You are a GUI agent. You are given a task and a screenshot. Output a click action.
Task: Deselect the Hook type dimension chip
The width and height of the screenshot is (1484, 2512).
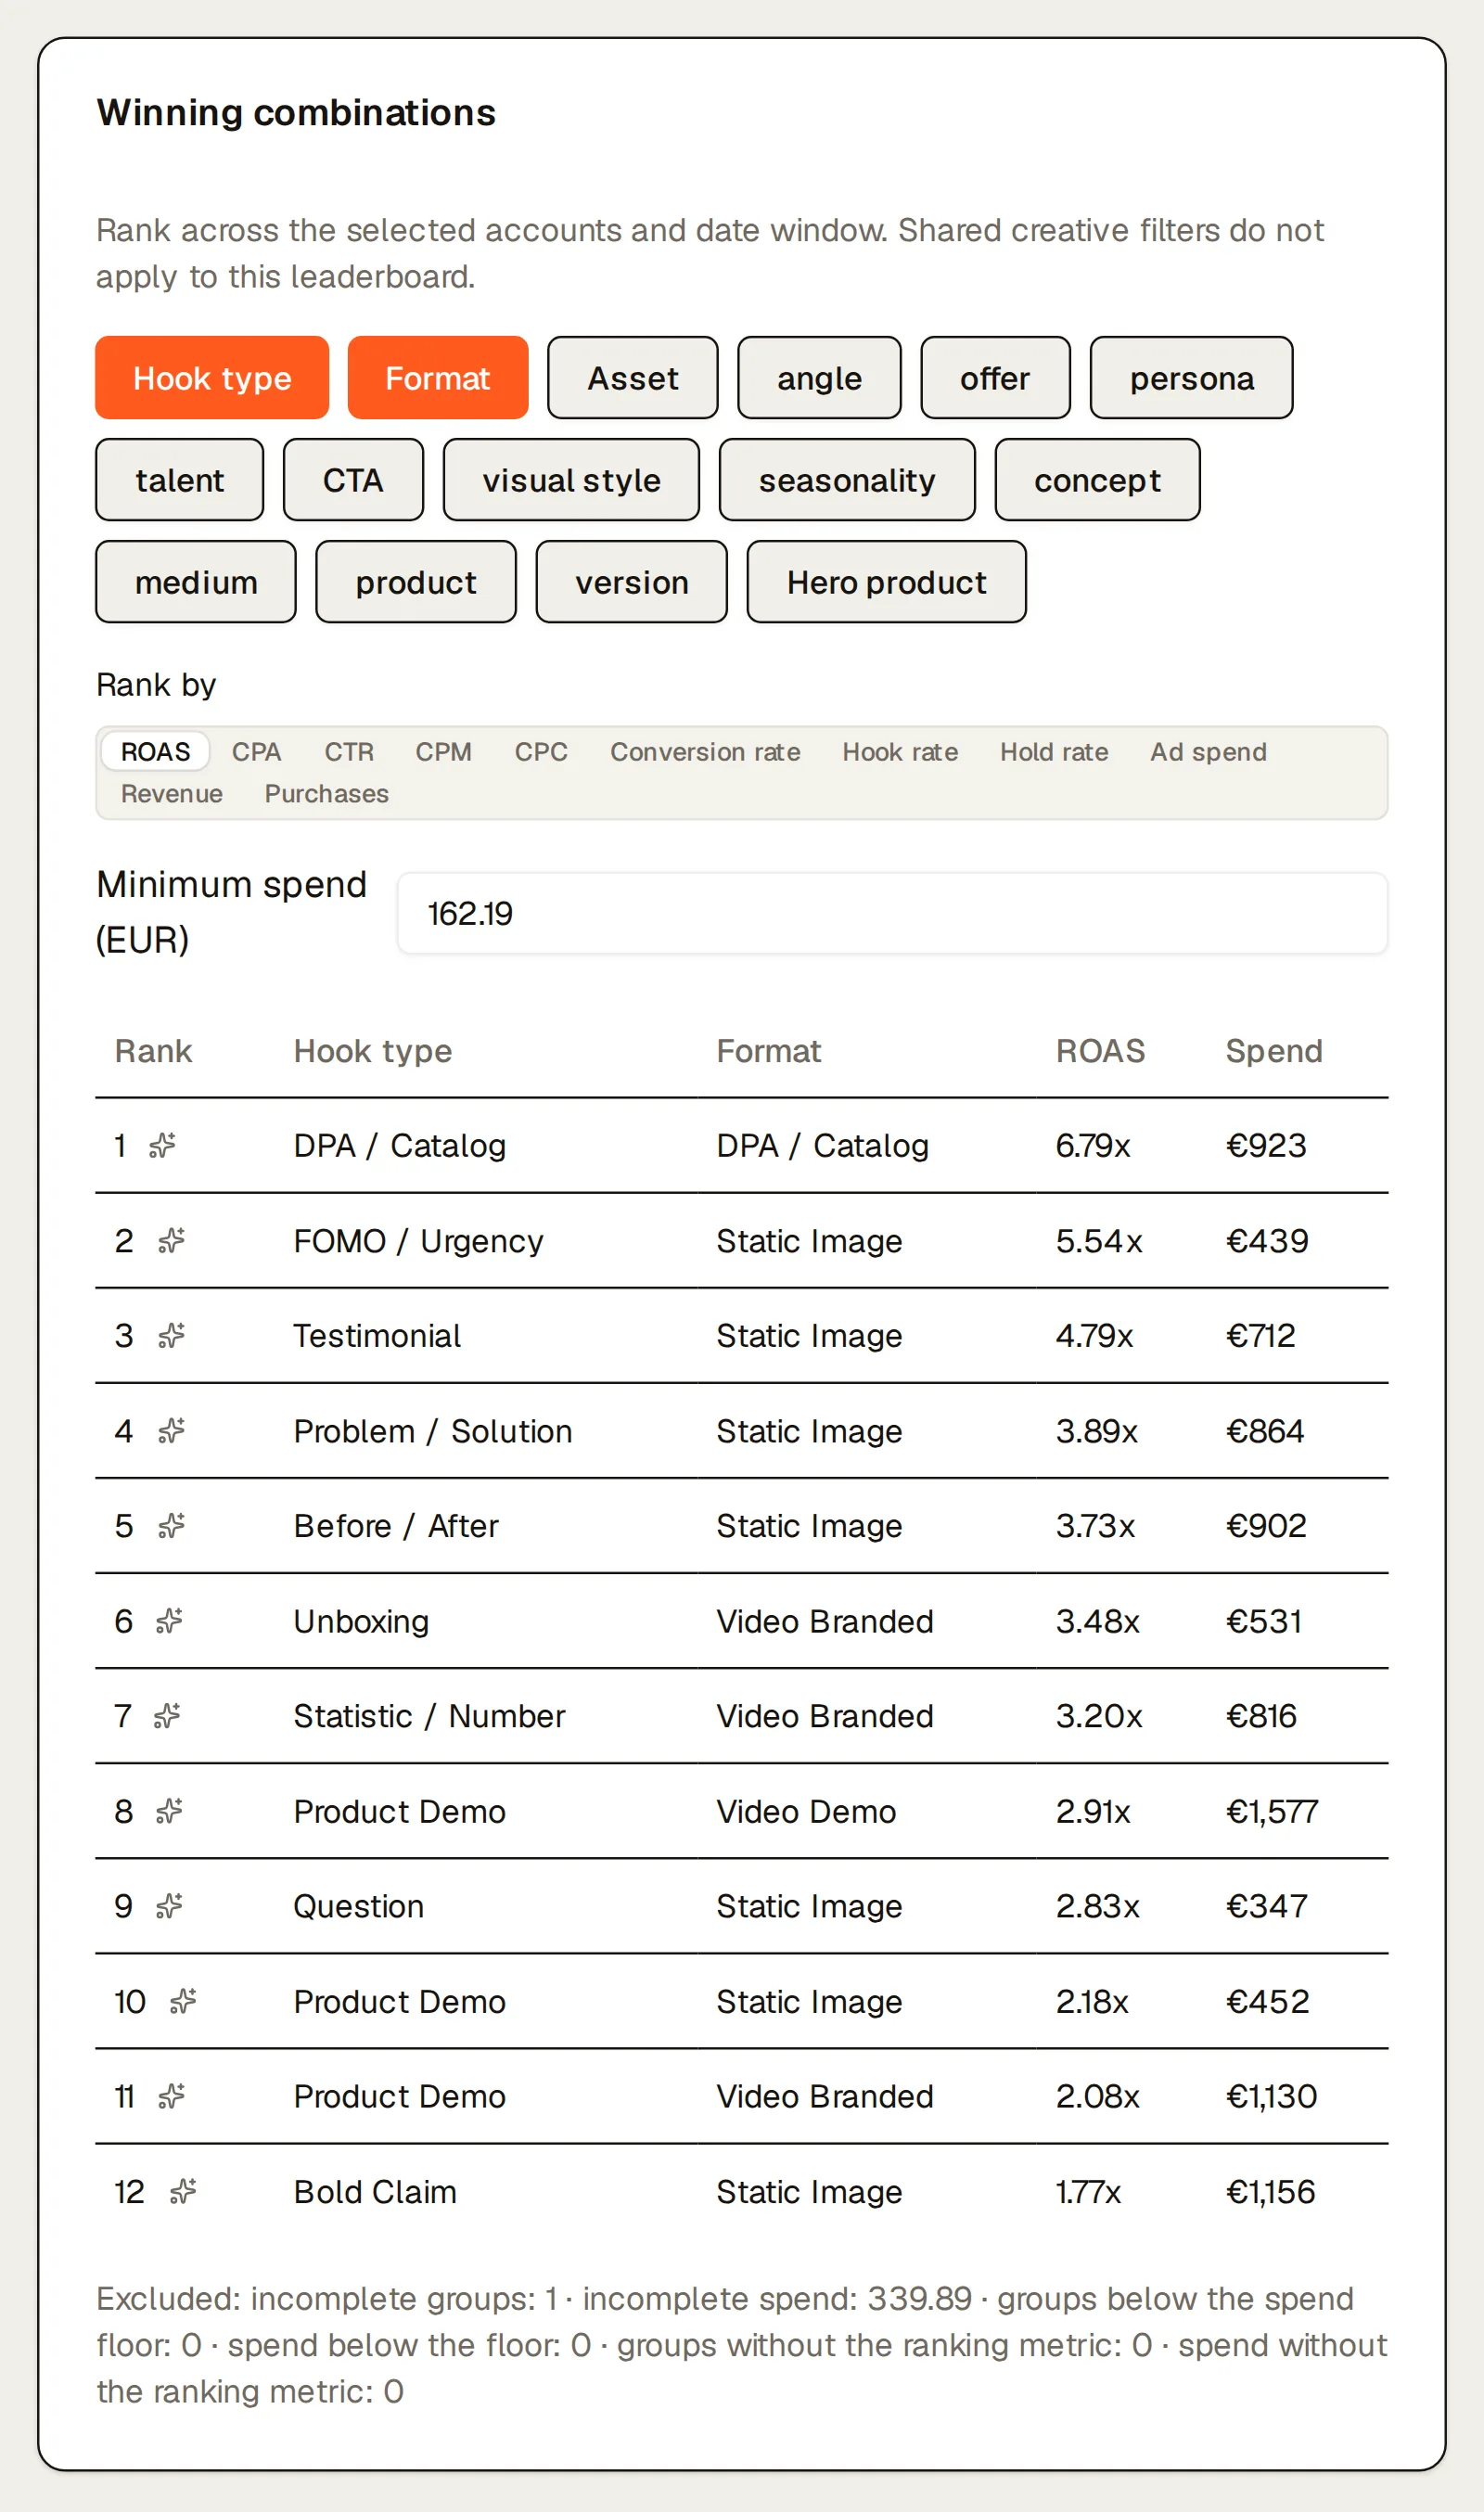212,378
